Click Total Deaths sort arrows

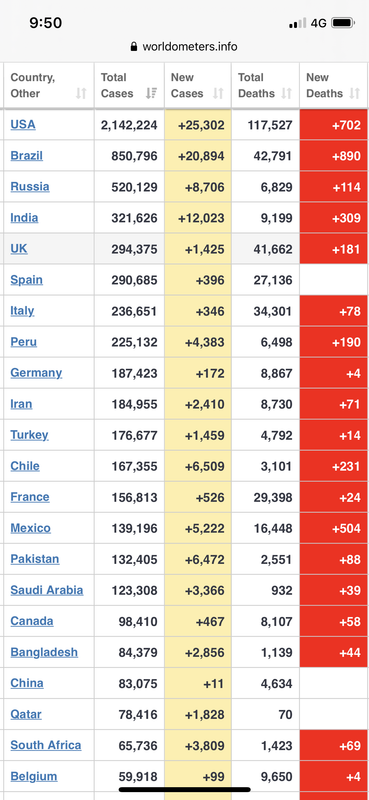click(x=286, y=93)
